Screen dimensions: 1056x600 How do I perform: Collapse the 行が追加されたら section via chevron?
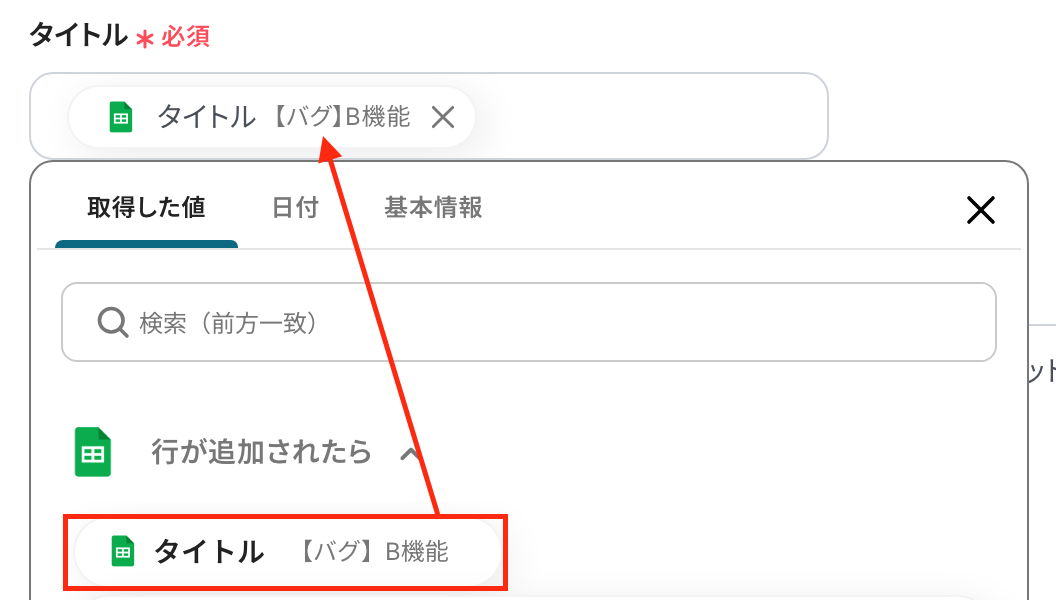(x=410, y=455)
